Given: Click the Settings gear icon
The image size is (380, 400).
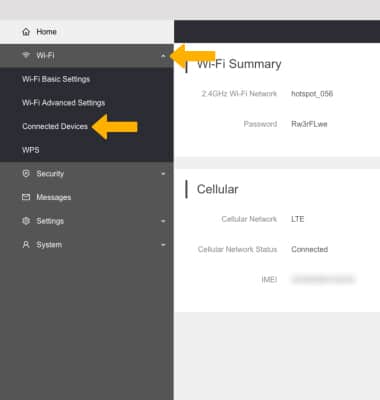Looking at the screenshot, I should (x=26, y=221).
